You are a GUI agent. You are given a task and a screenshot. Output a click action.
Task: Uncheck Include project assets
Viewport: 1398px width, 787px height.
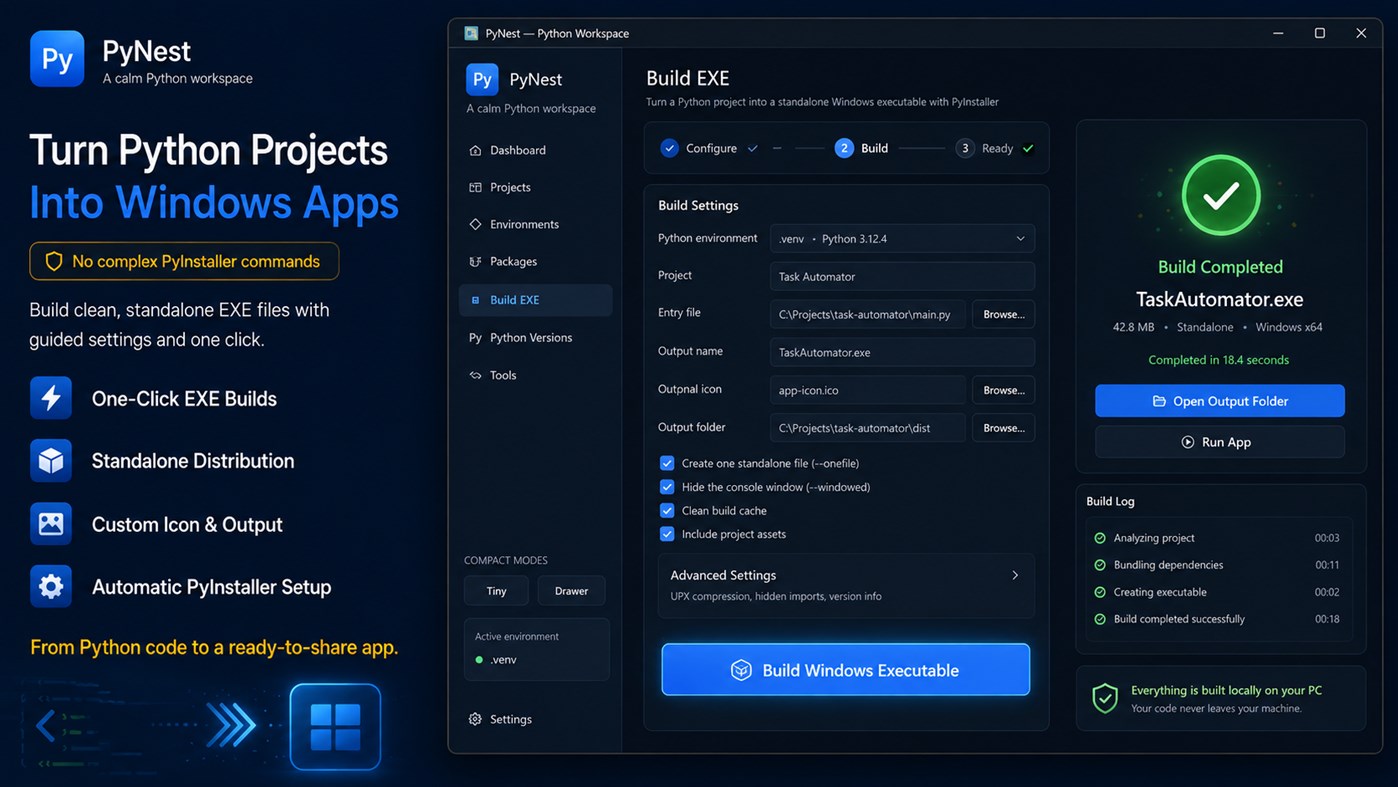(x=667, y=534)
